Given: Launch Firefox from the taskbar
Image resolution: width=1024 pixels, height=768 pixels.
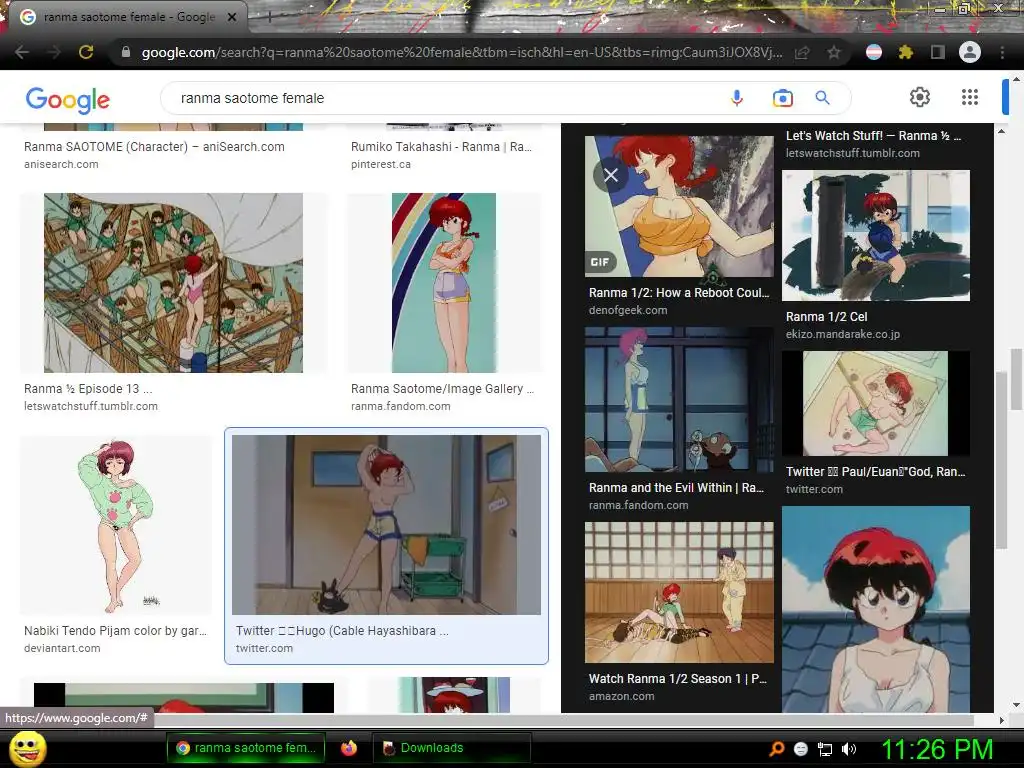Looking at the screenshot, I should coord(349,748).
